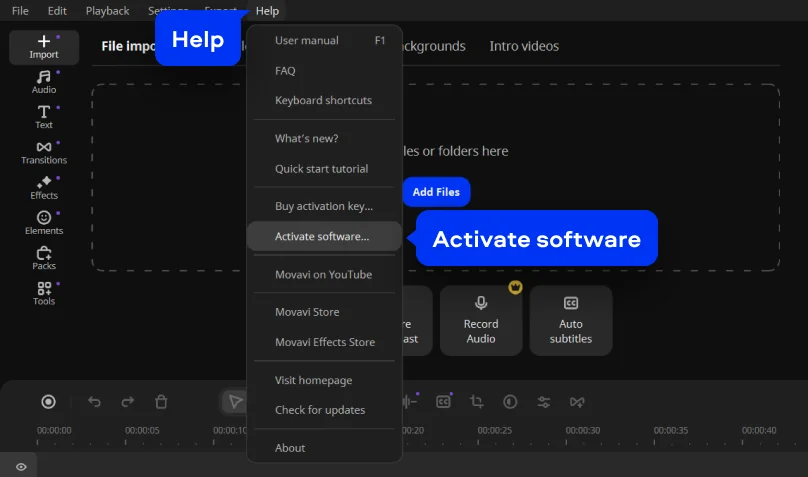Screen dimensions: 808x477
Task: Open the Import panel in sidebar
Action: click(44, 47)
